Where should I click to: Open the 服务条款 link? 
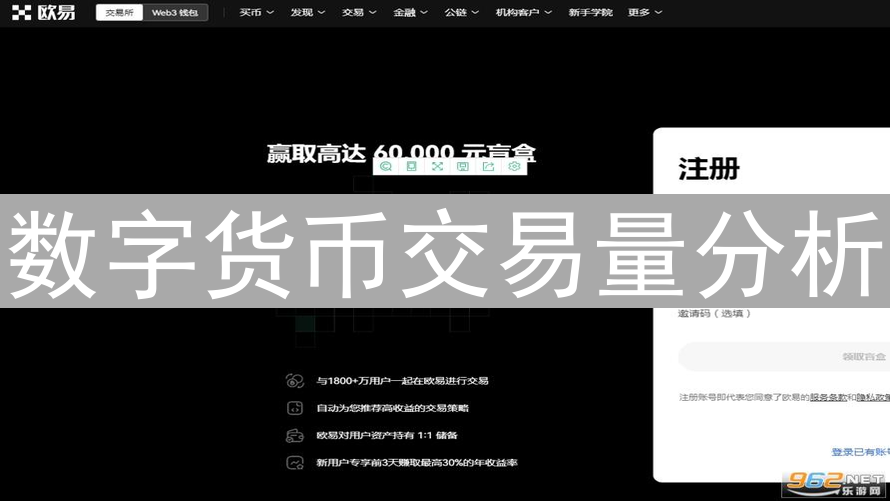(x=828, y=397)
